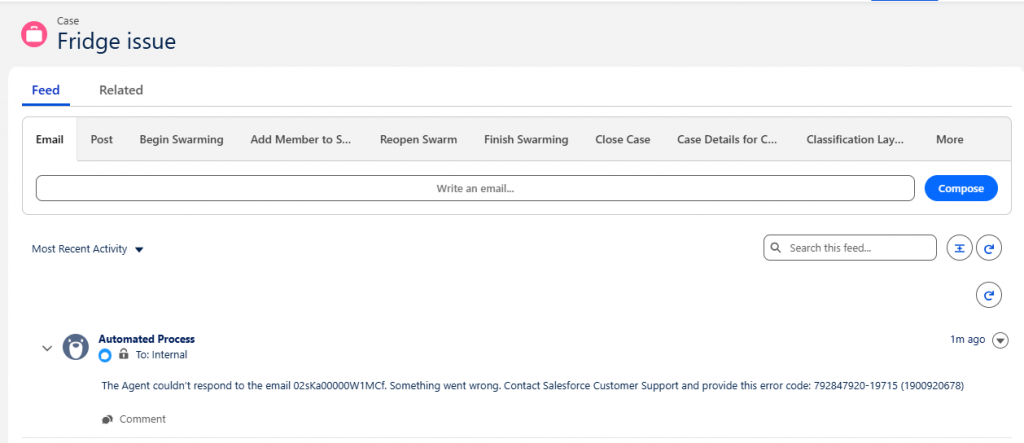Click the Comment speech bubble icon
Screen dimensions: 1024x443
[107, 419]
